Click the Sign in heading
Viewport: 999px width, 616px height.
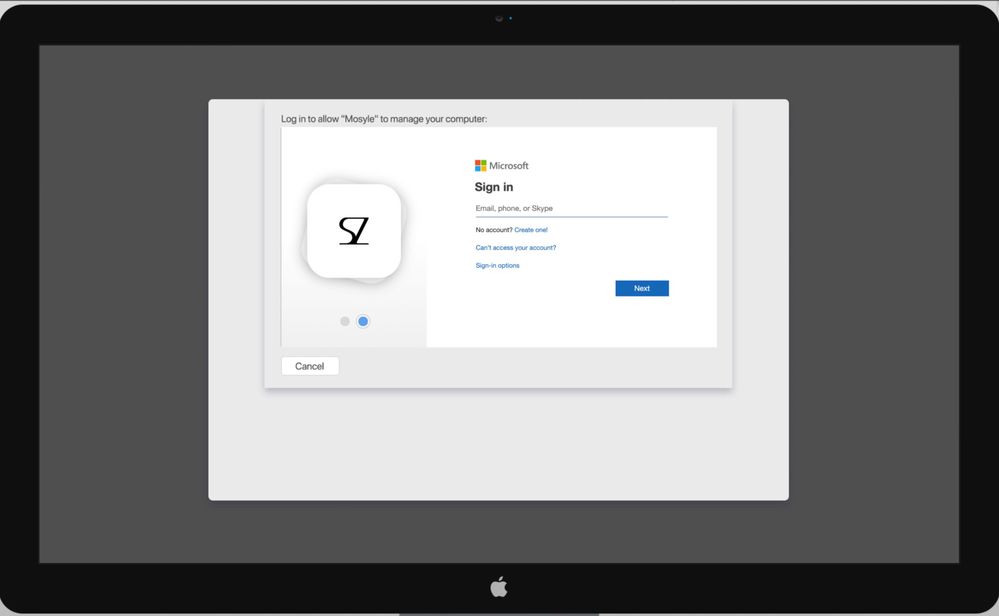(494, 187)
